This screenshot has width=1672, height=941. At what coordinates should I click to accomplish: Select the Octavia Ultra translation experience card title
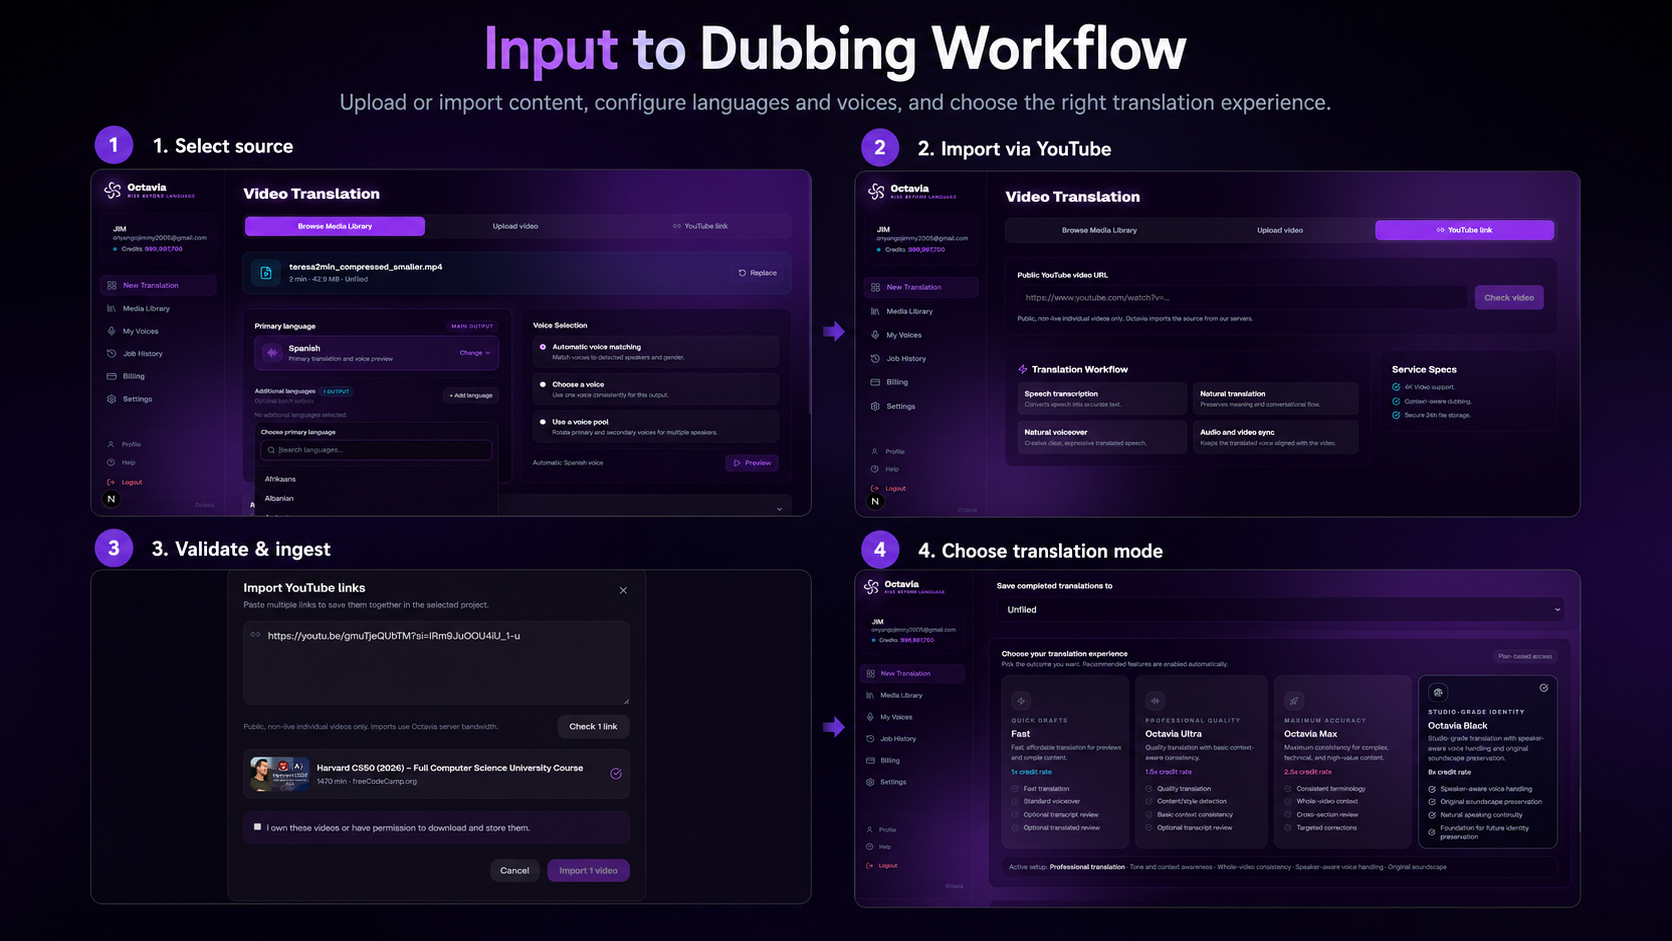(x=1173, y=734)
